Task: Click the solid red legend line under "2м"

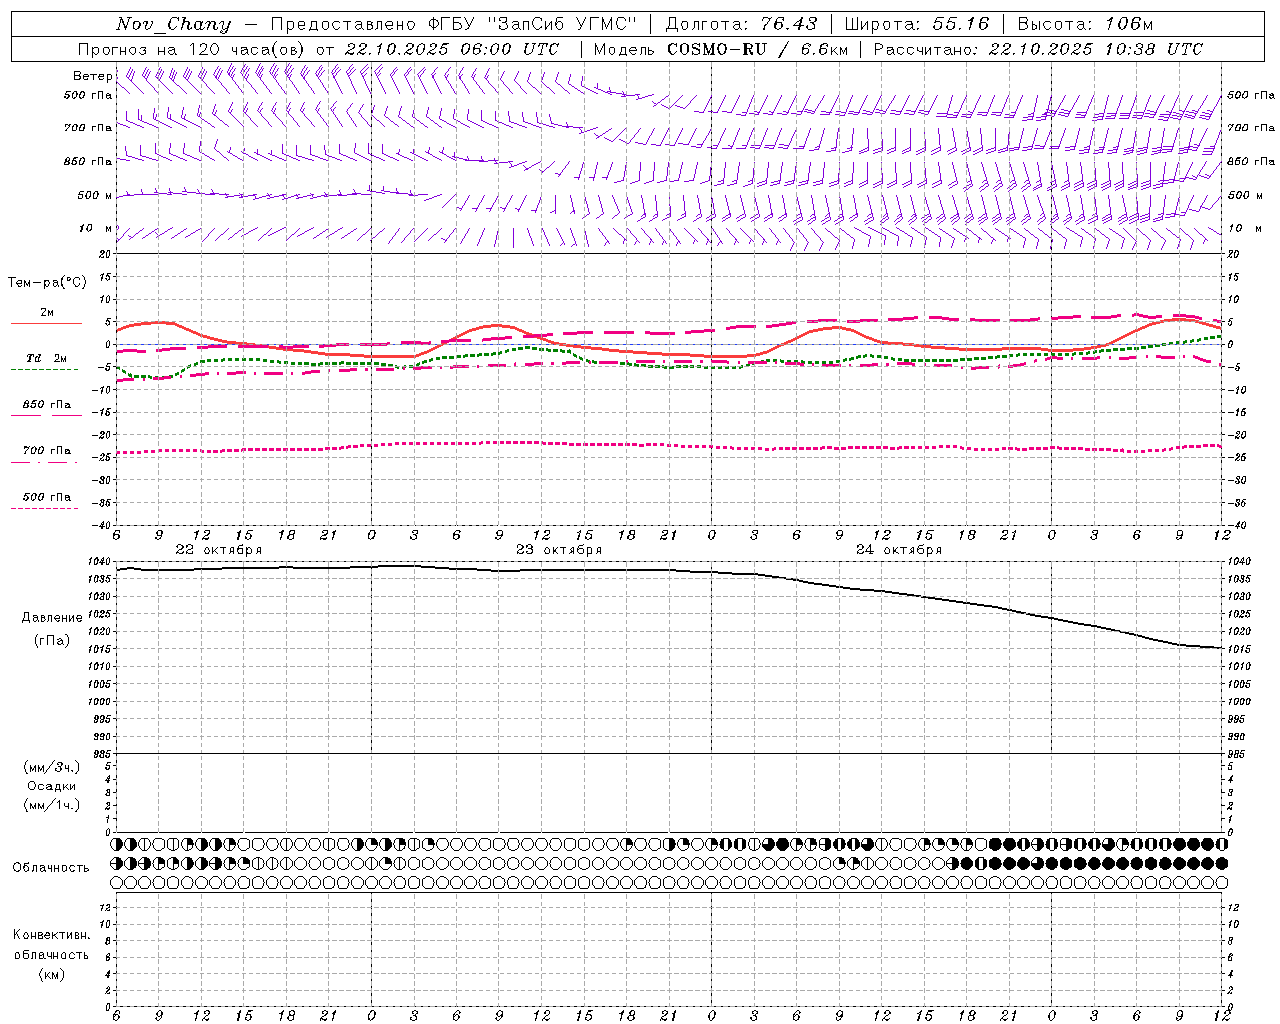Action: [x=46, y=324]
